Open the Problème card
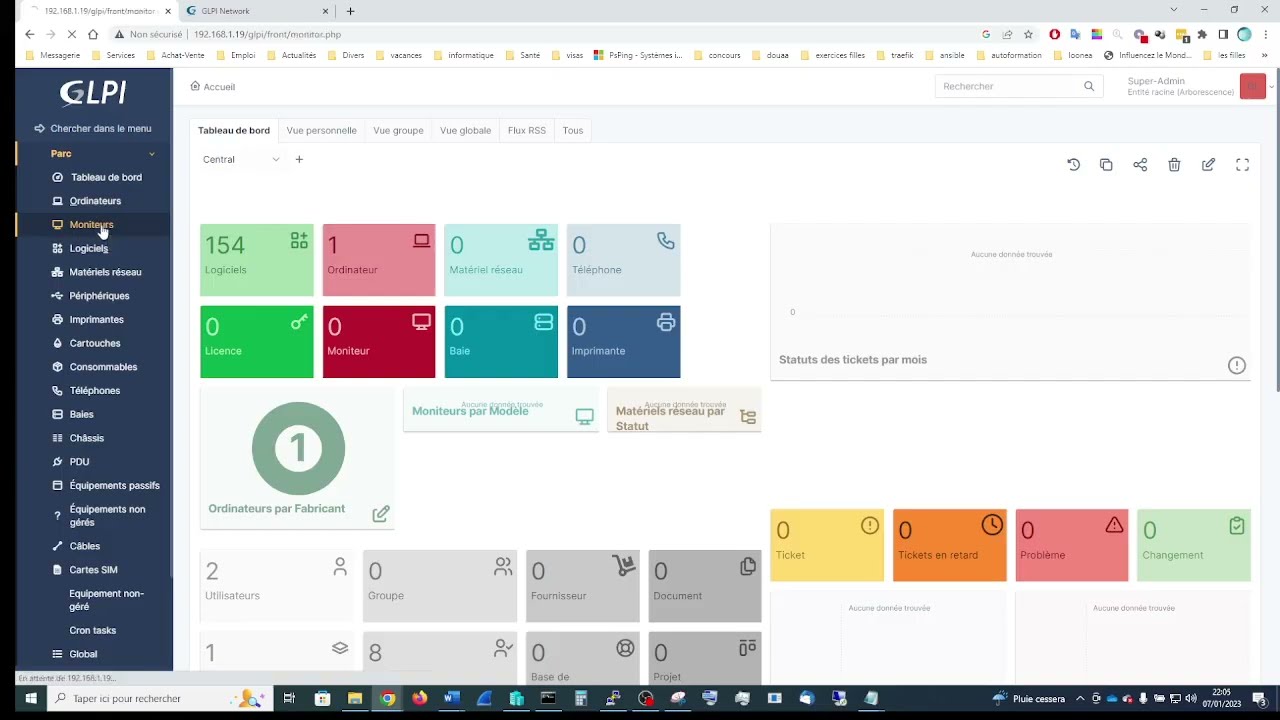 (1072, 545)
